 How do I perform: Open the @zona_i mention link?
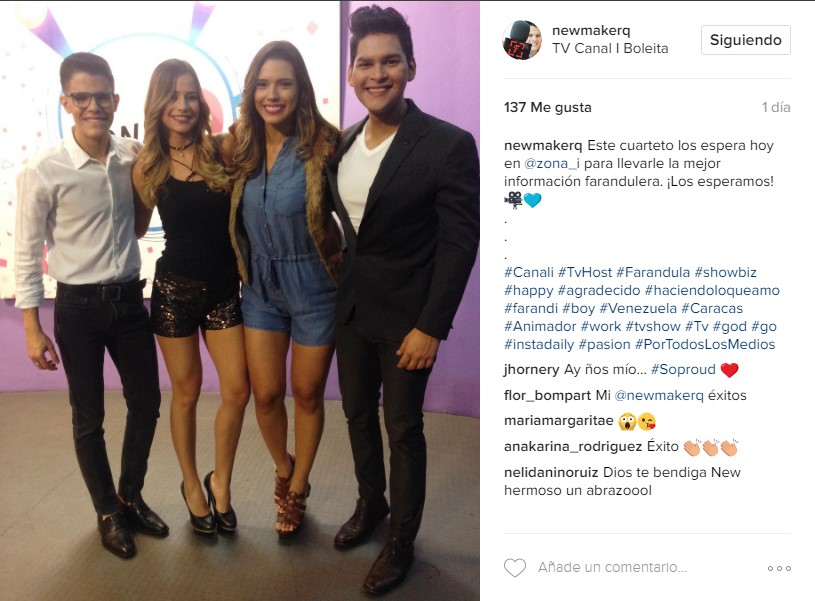551,164
